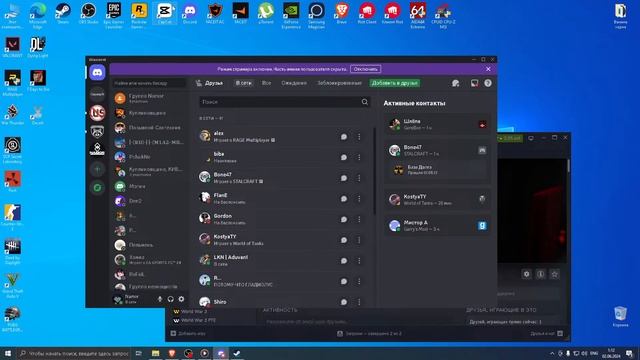Screen dimensions: 640x360
Task: Message Shiro via chat bubble icon
Action: pyautogui.click(x=344, y=302)
